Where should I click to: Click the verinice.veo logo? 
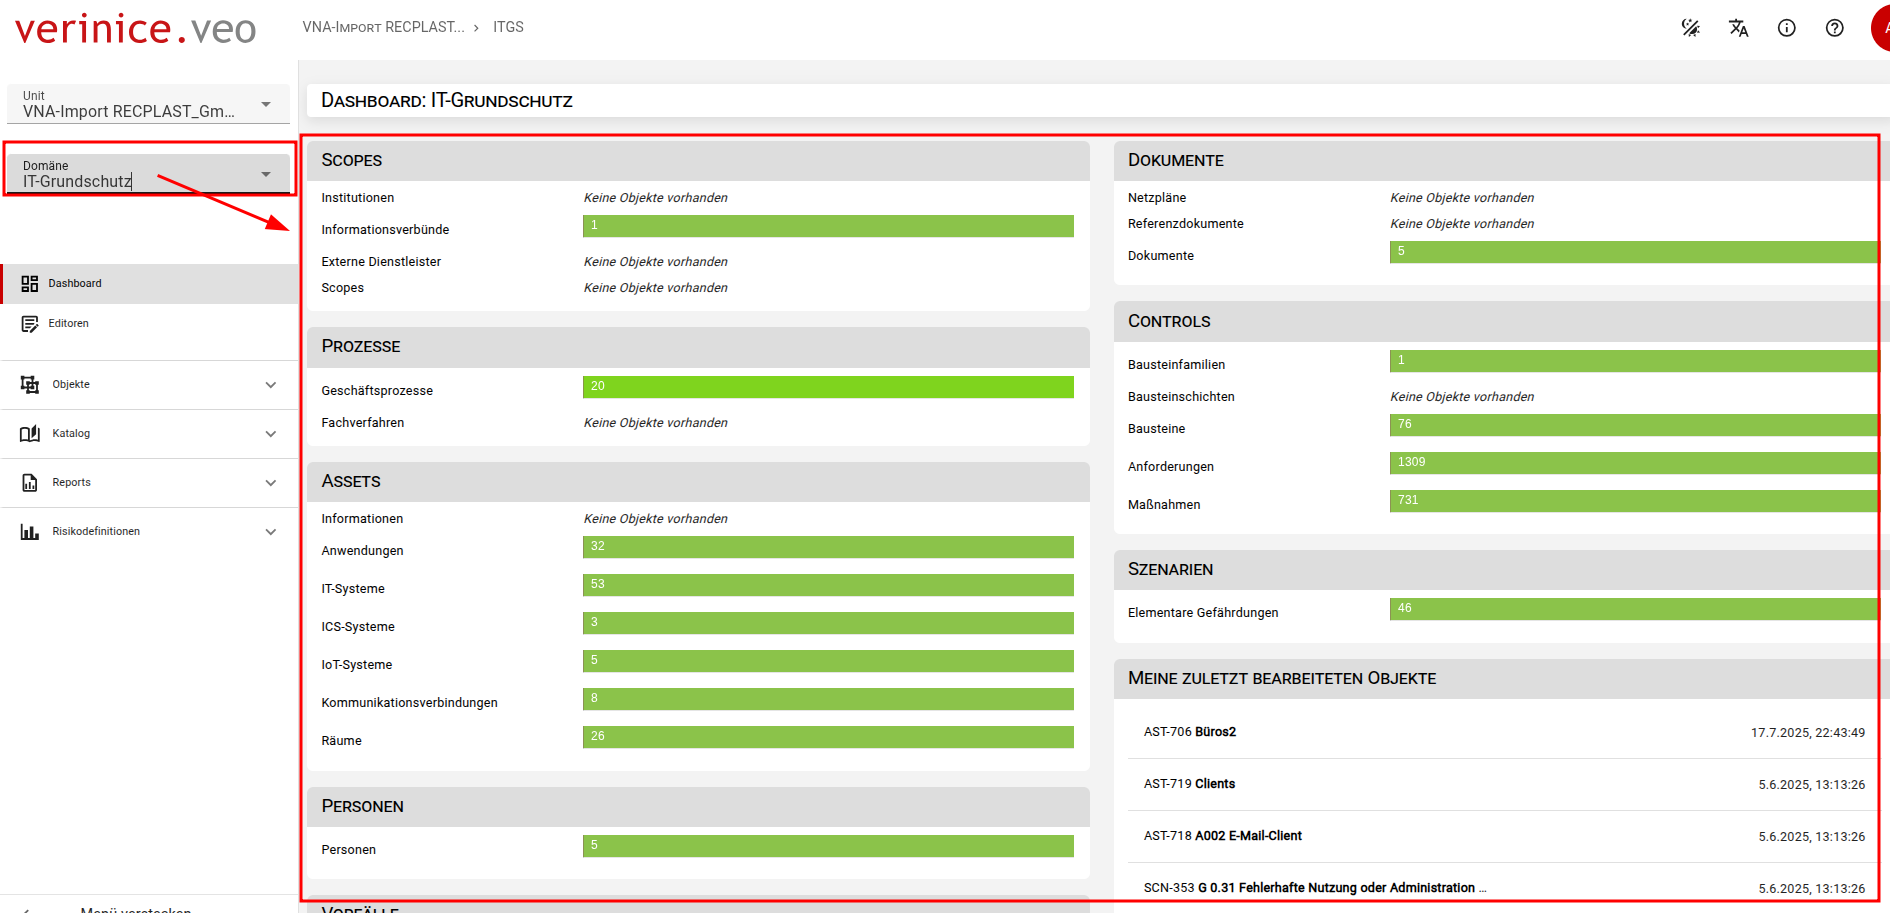136,29
